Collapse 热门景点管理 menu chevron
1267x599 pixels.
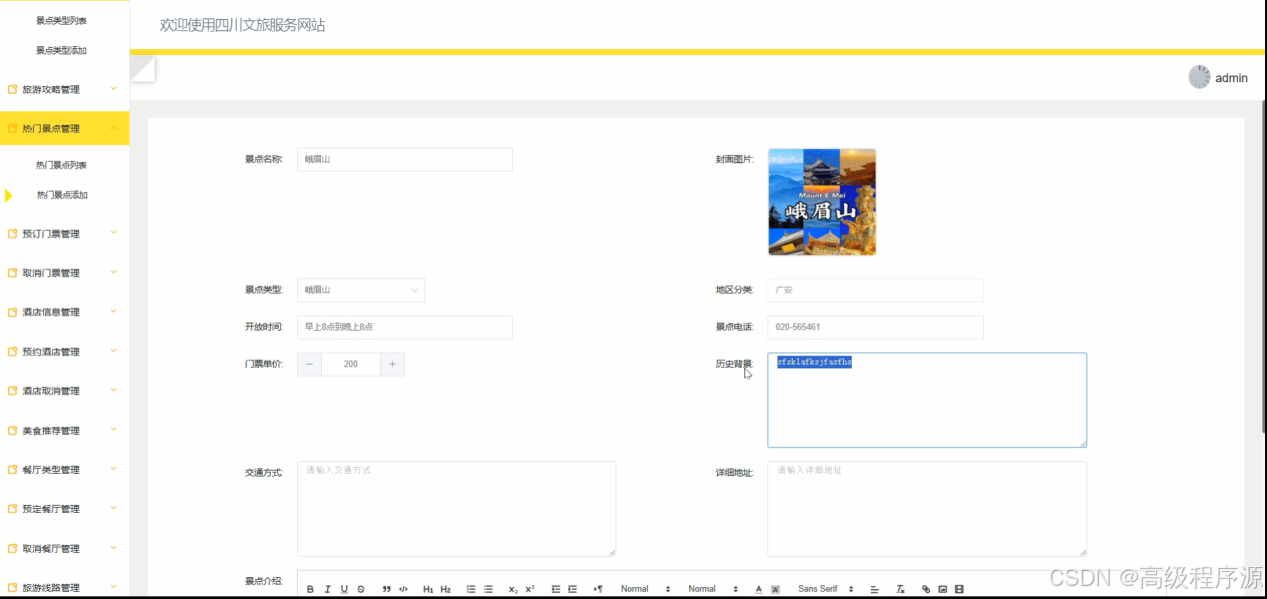tap(114, 128)
